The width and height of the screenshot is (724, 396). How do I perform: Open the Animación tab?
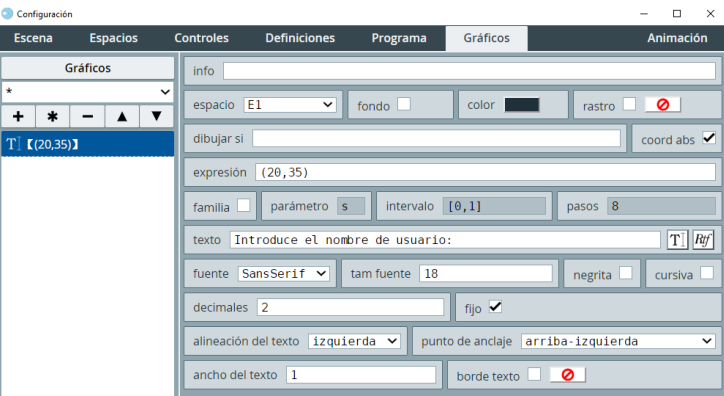[677, 38]
